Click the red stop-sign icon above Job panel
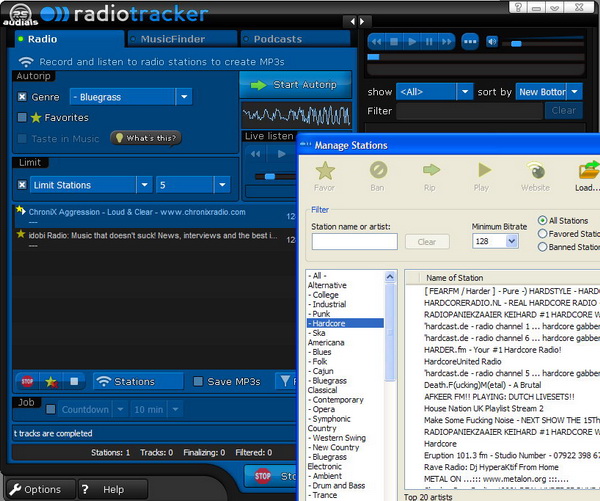 pyautogui.click(x=27, y=381)
